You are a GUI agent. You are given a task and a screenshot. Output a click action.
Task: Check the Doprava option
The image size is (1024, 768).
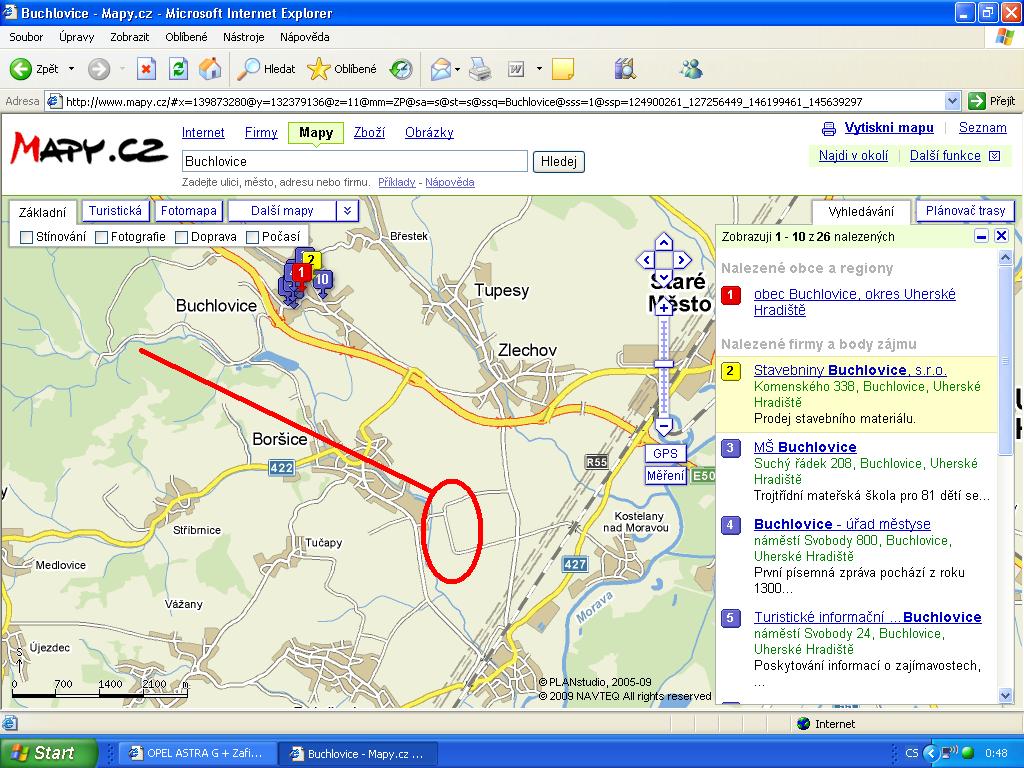(182, 237)
